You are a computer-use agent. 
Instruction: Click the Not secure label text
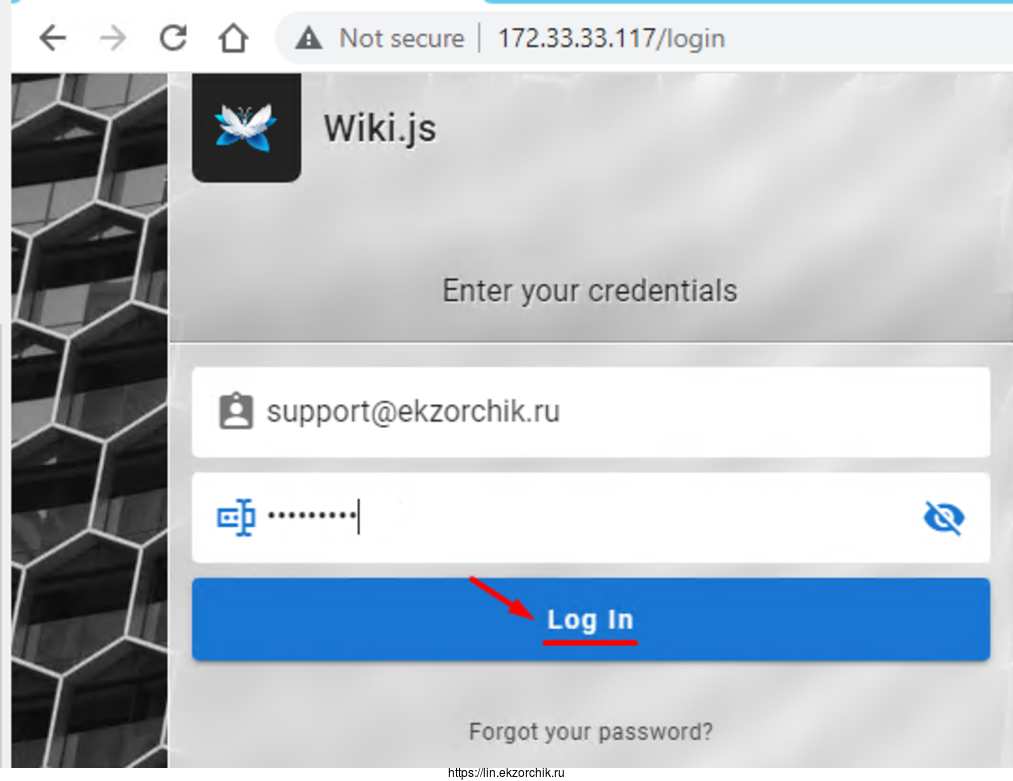[401, 38]
